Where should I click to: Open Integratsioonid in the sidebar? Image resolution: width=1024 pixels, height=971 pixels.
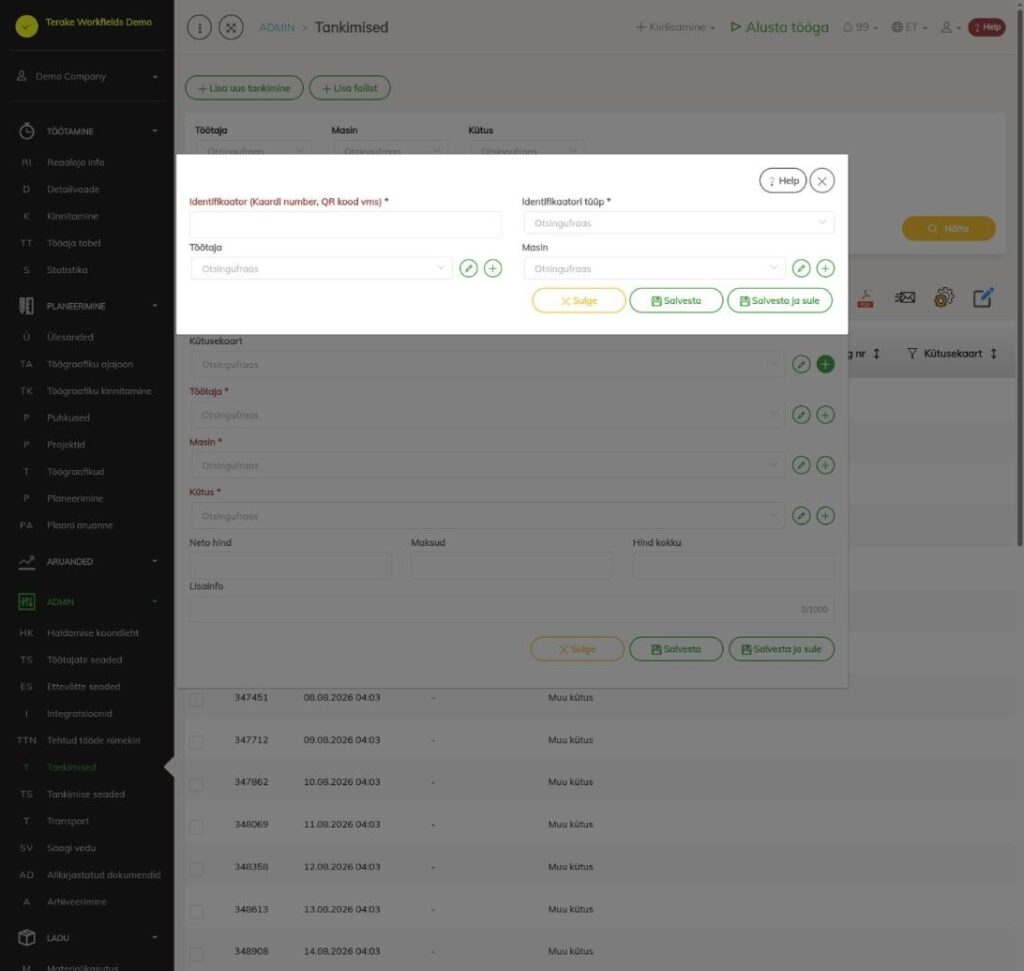tap(80, 714)
